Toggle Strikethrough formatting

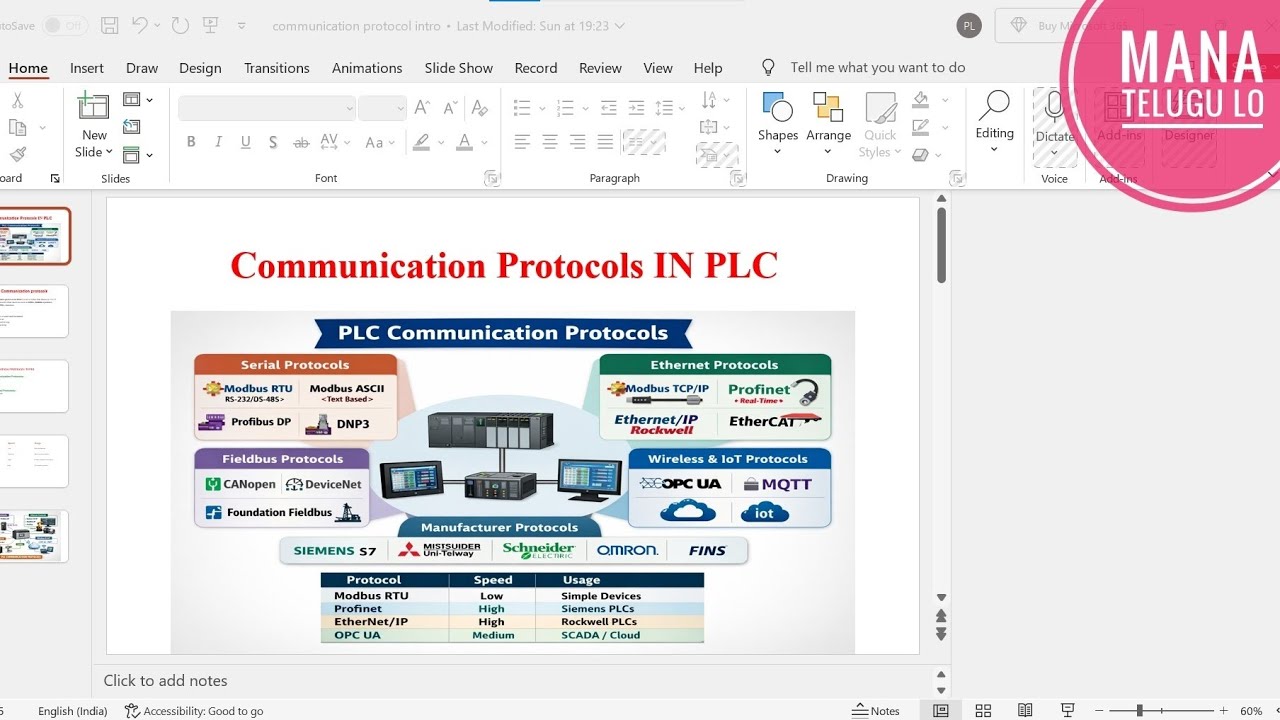tap(301, 142)
